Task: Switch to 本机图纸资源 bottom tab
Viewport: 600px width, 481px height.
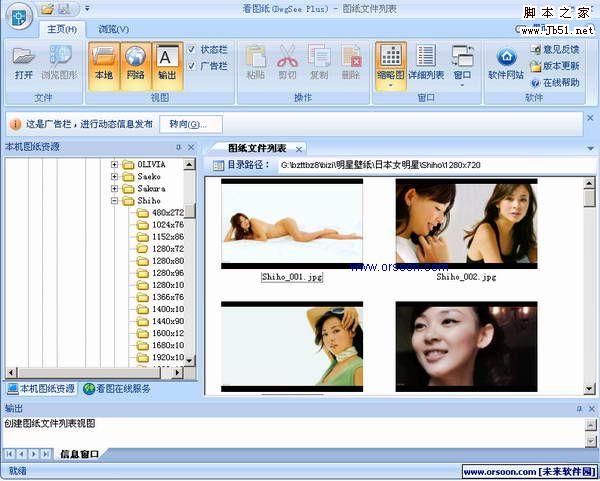Action: point(41,389)
